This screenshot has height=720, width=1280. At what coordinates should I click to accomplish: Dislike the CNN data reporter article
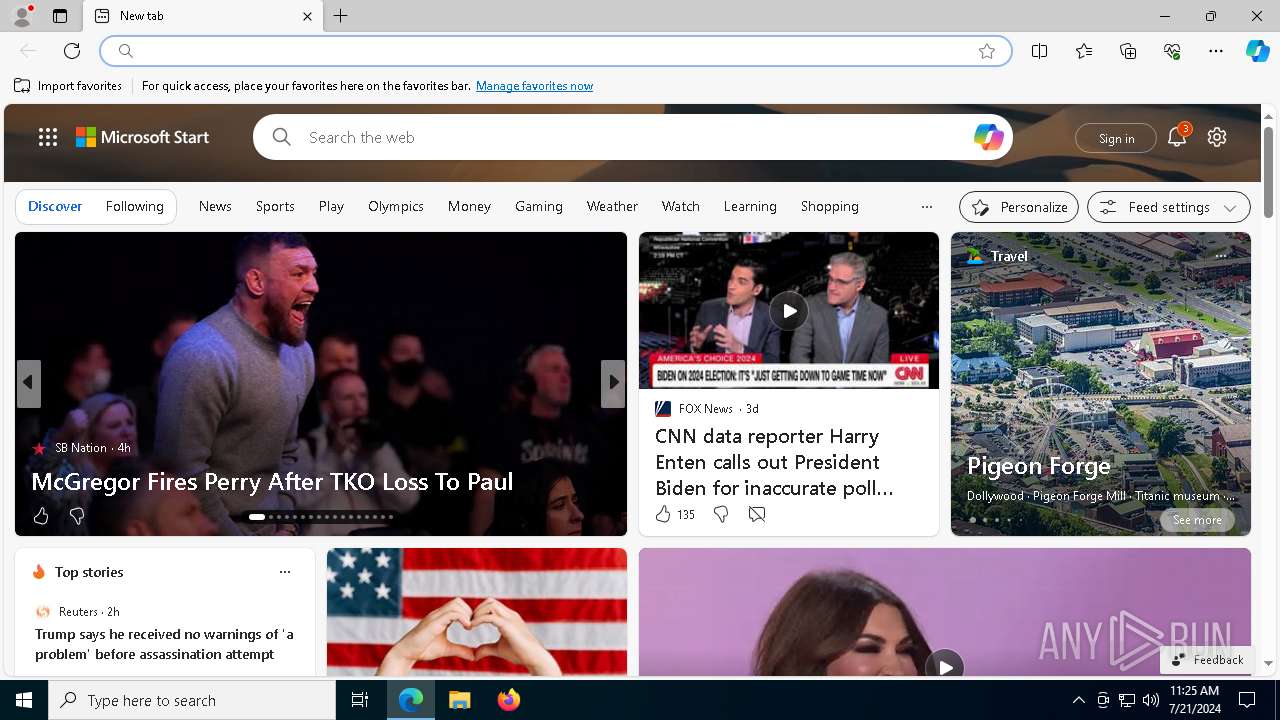pyautogui.click(x=720, y=514)
